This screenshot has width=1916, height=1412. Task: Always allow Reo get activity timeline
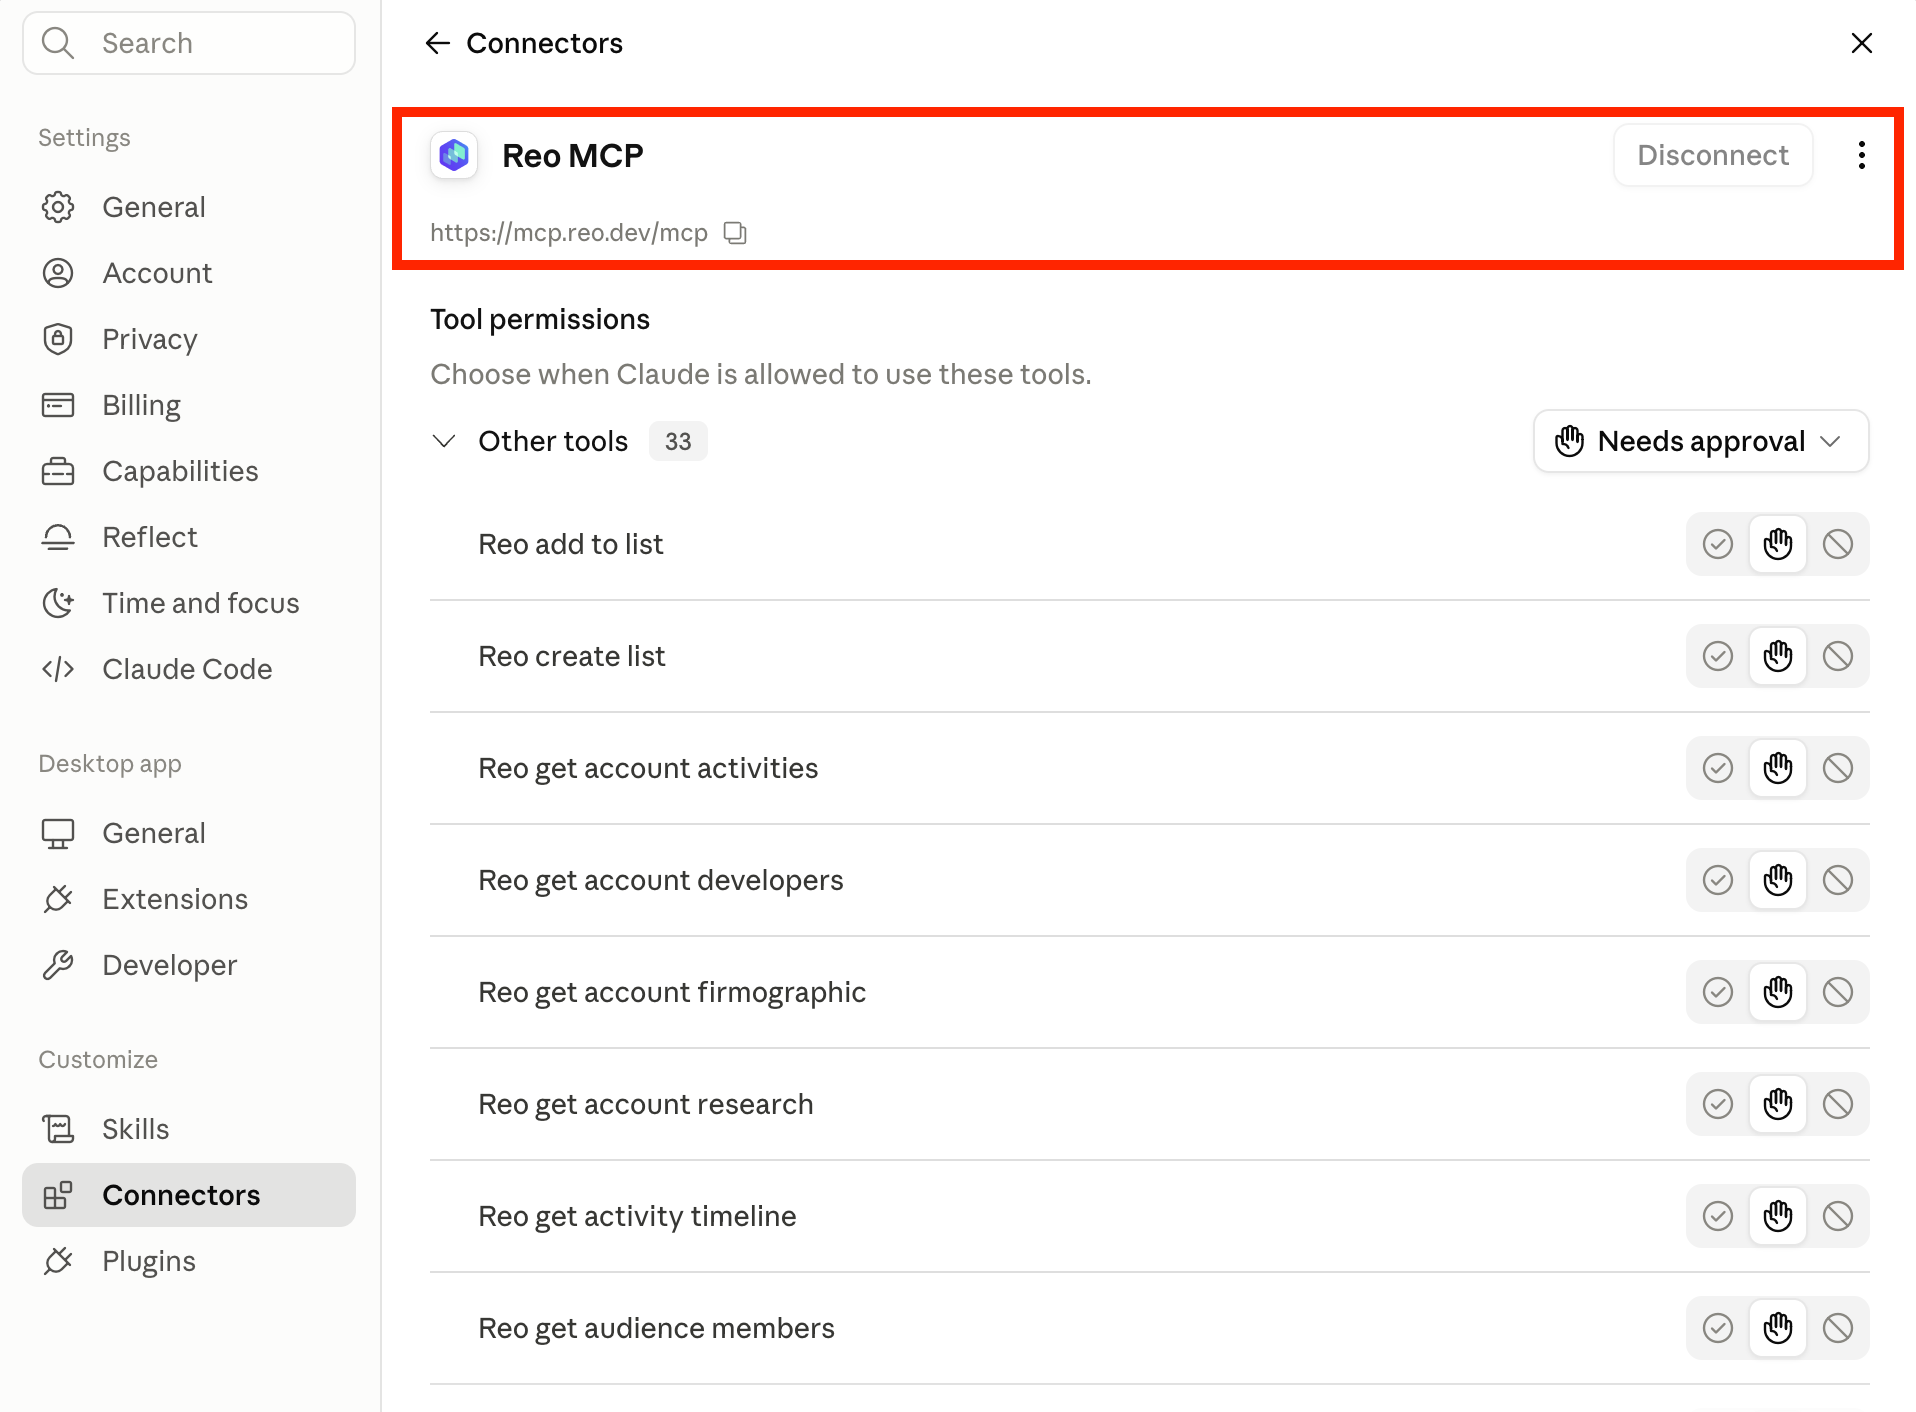point(1718,1216)
